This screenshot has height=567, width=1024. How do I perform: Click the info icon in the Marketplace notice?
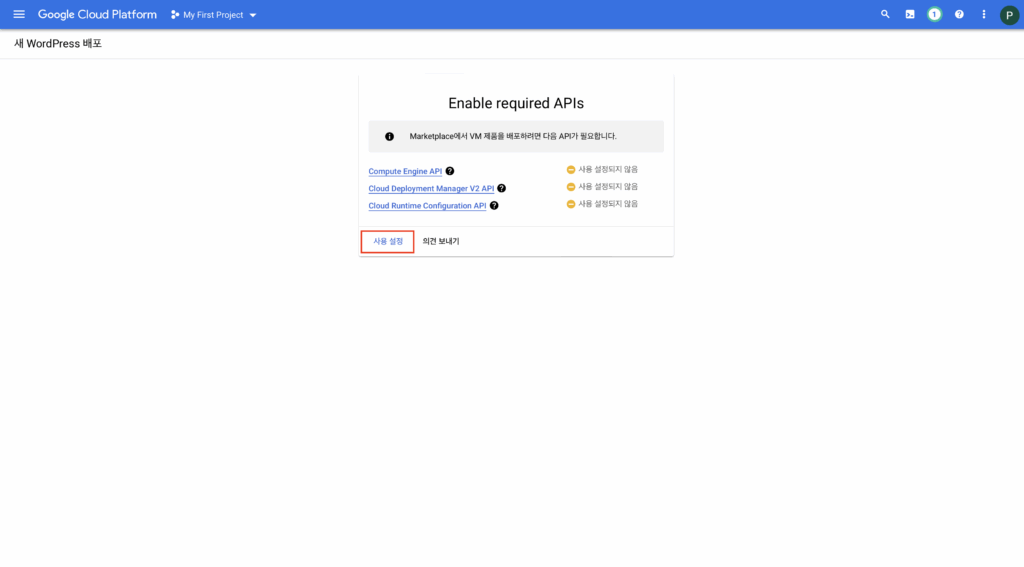click(389, 137)
